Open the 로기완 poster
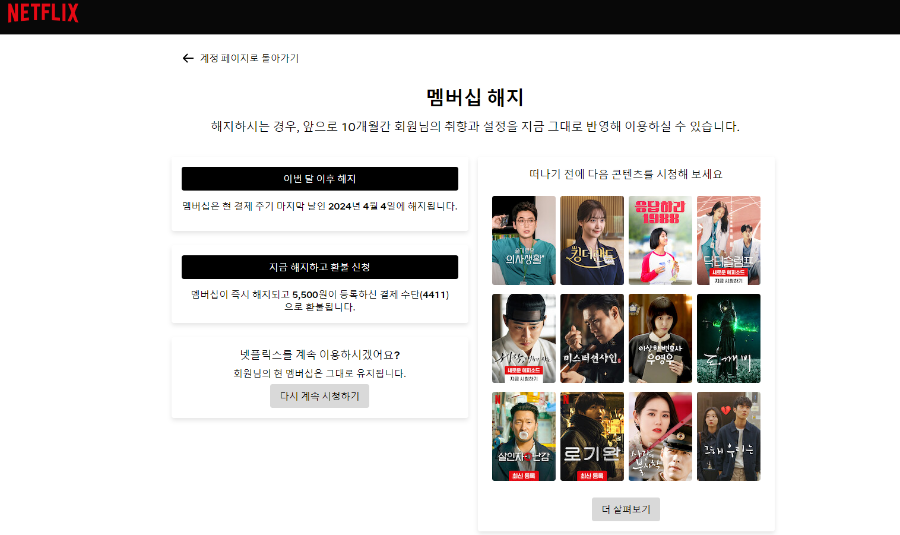Screen dimensions: 900x535 coord(592,436)
